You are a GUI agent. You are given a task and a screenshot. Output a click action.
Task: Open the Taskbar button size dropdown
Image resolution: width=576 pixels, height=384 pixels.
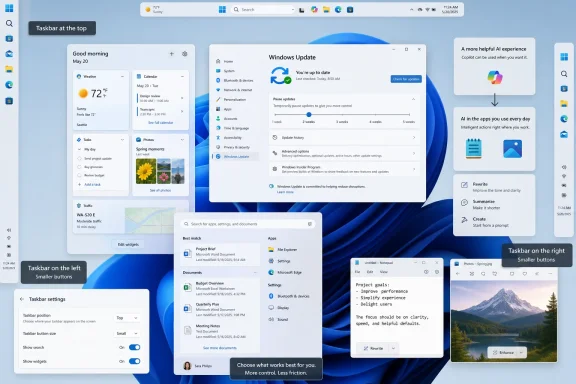click(x=127, y=333)
